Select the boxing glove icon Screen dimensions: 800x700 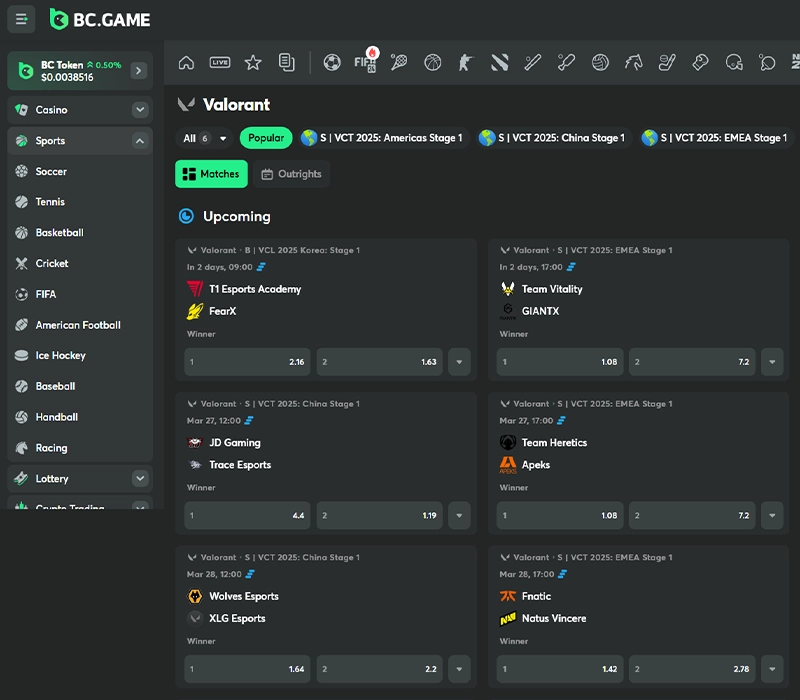[x=701, y=63]
